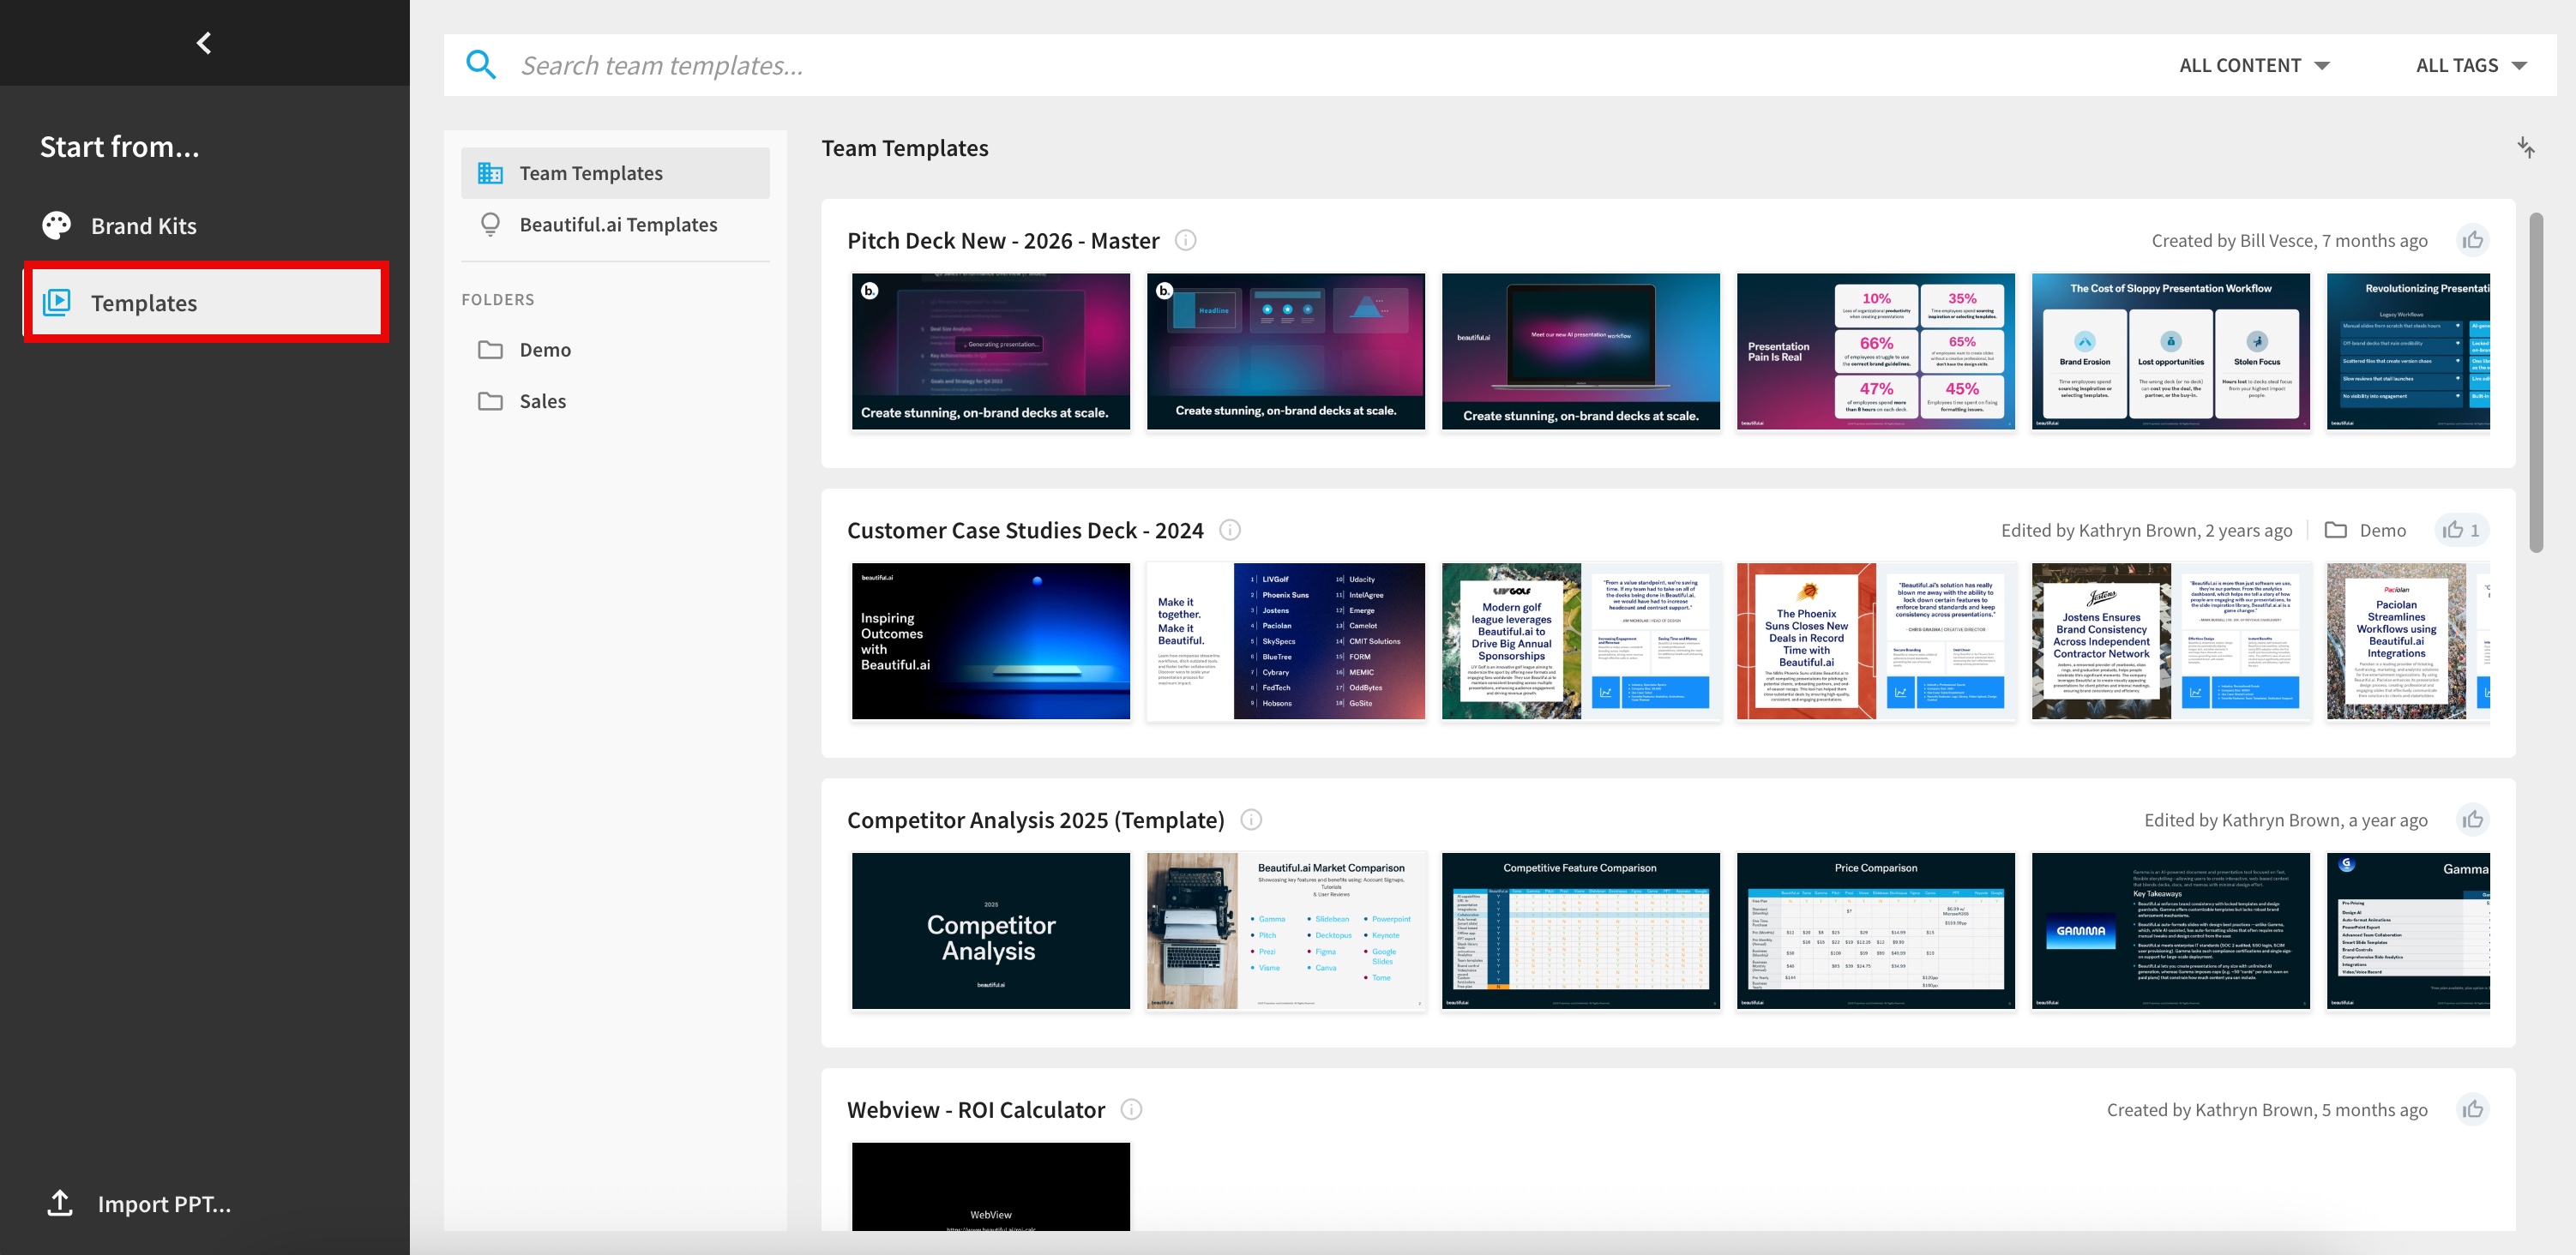Select Templates in the sidebar
This screenshot has height=1255, width=2576.
pyautogui.click(x=205, y=302)
